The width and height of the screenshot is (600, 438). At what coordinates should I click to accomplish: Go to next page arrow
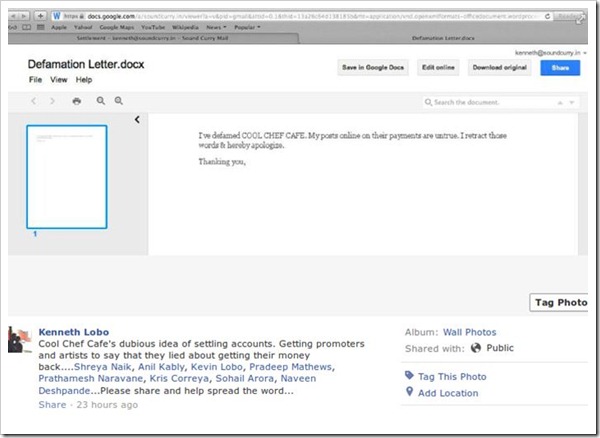[x=53, y=101]
